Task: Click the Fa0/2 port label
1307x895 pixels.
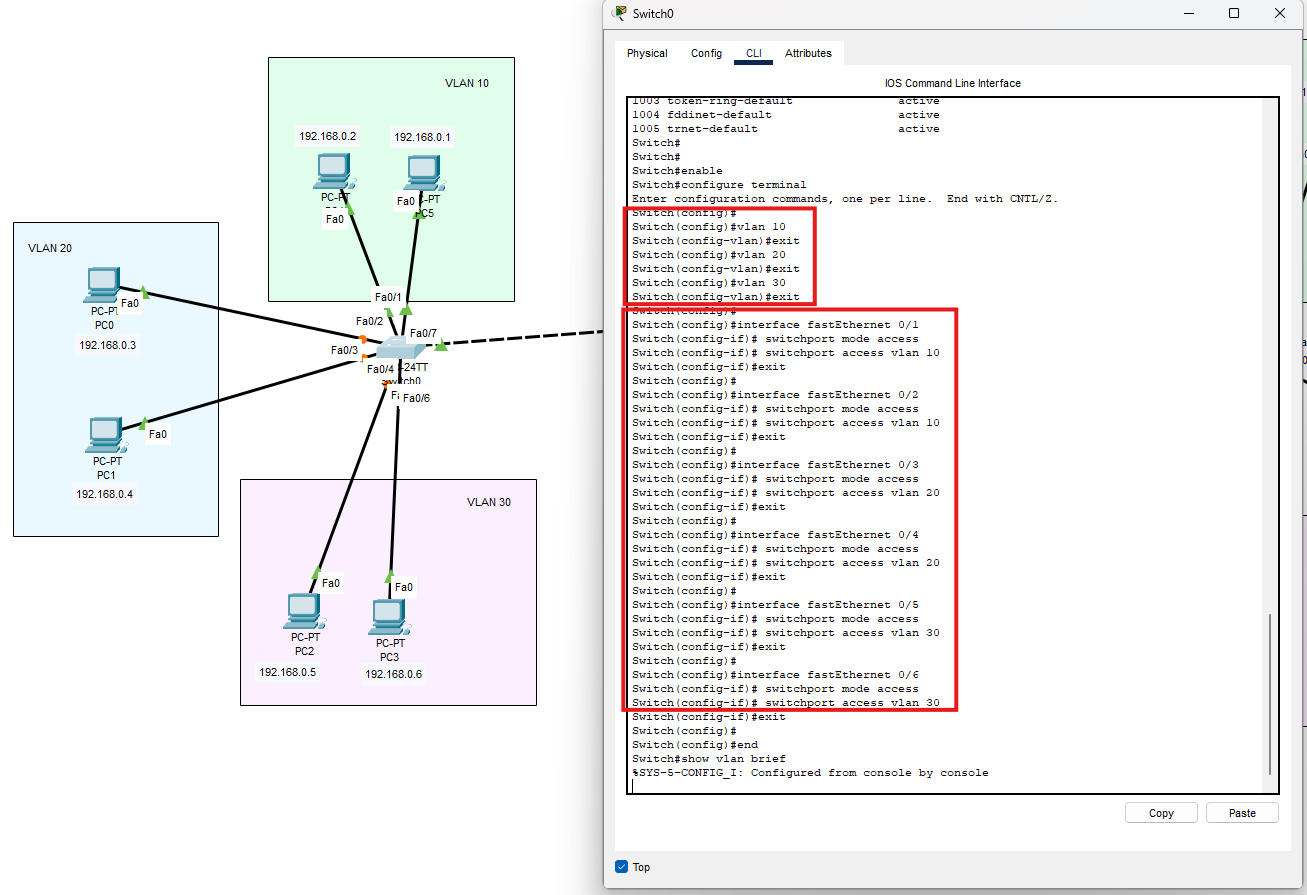Action: pyautogui.click(x=370, y=321)
